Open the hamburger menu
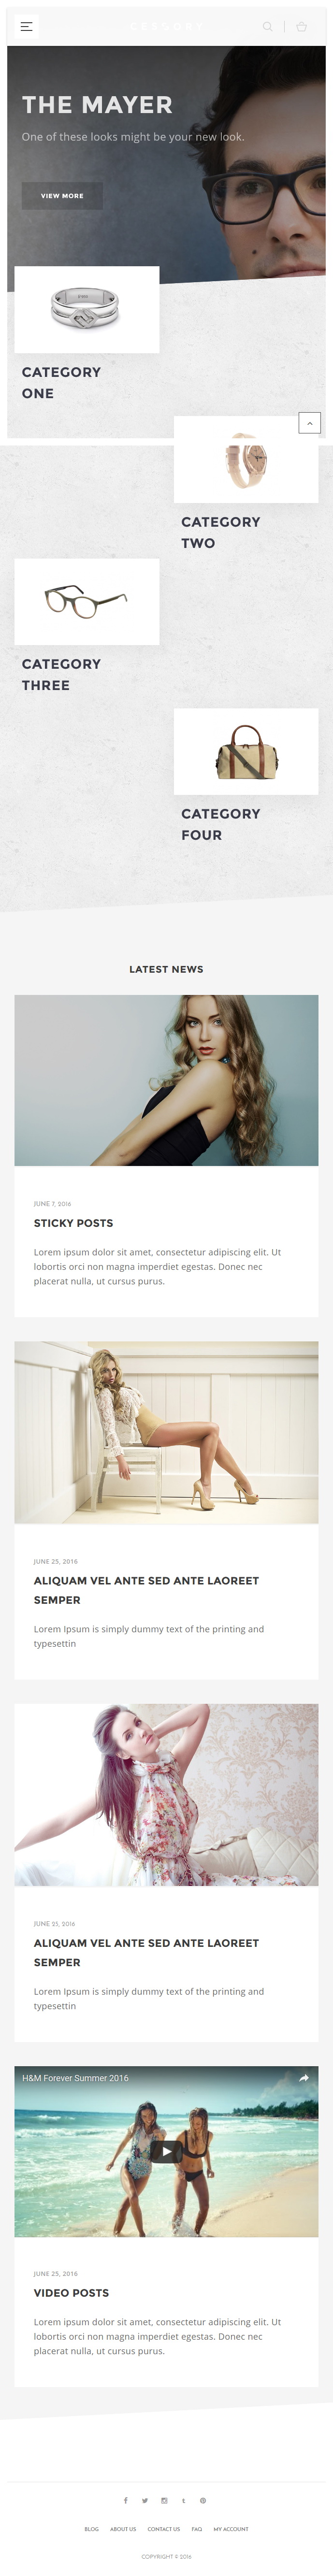333x2576 pixels. [x=27, y=27]
